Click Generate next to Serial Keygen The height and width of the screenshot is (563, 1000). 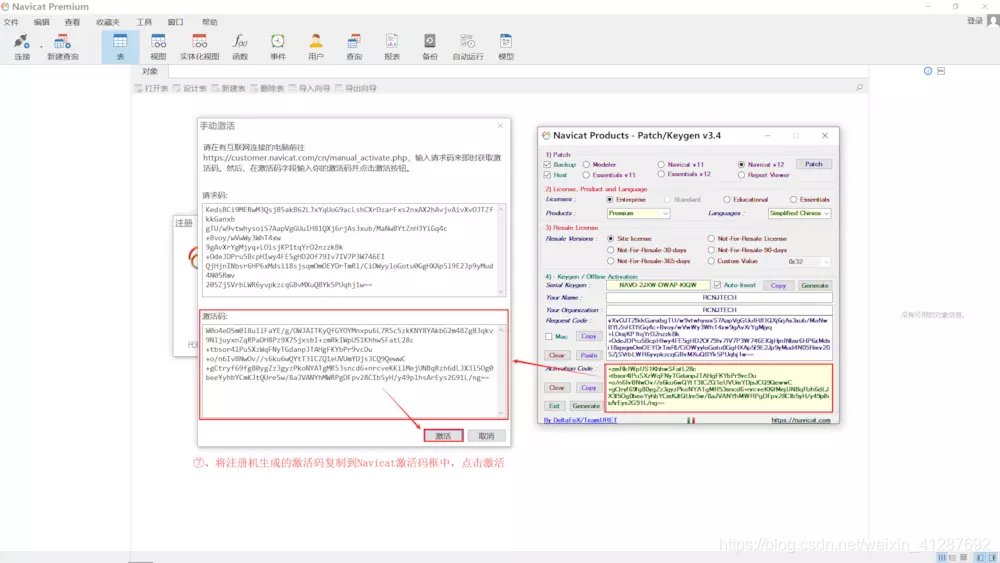point(814,285)
